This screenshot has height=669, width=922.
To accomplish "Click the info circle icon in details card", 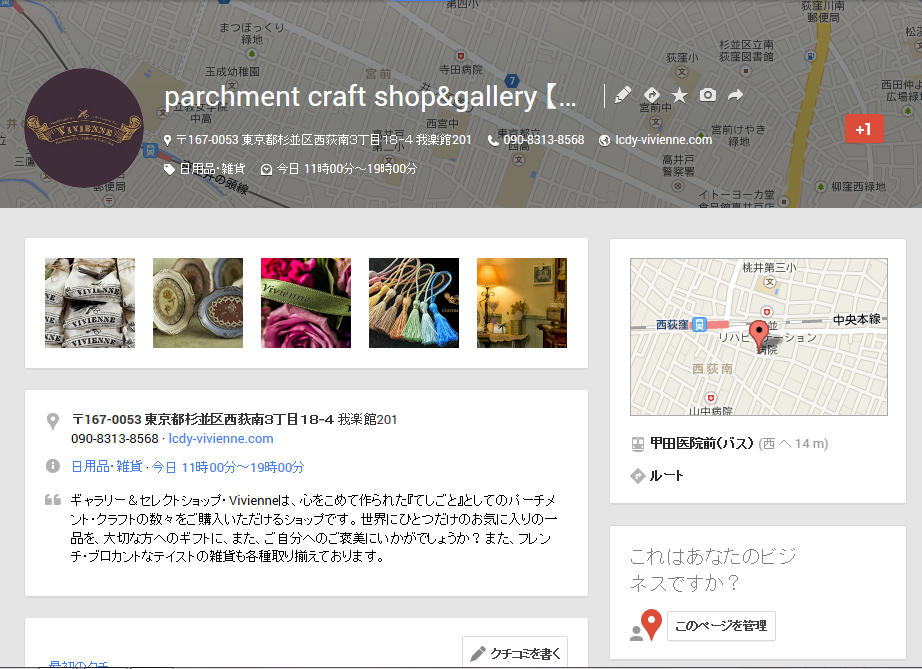I will tap(53, 466).
